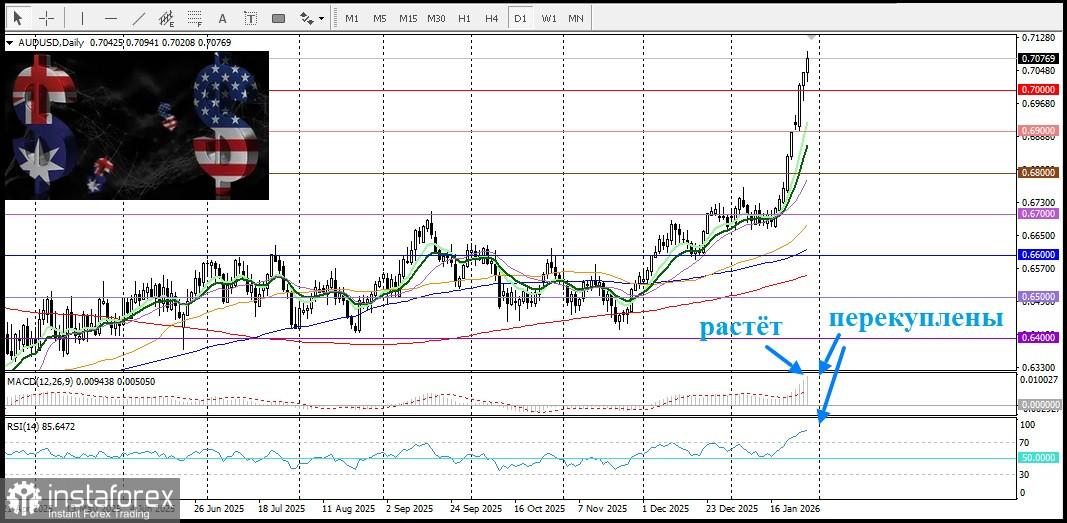Choose the vertical line drawing tool
Image resolution: width=1067 pixels, height=523 pixels.
click(x=83, y=18)
